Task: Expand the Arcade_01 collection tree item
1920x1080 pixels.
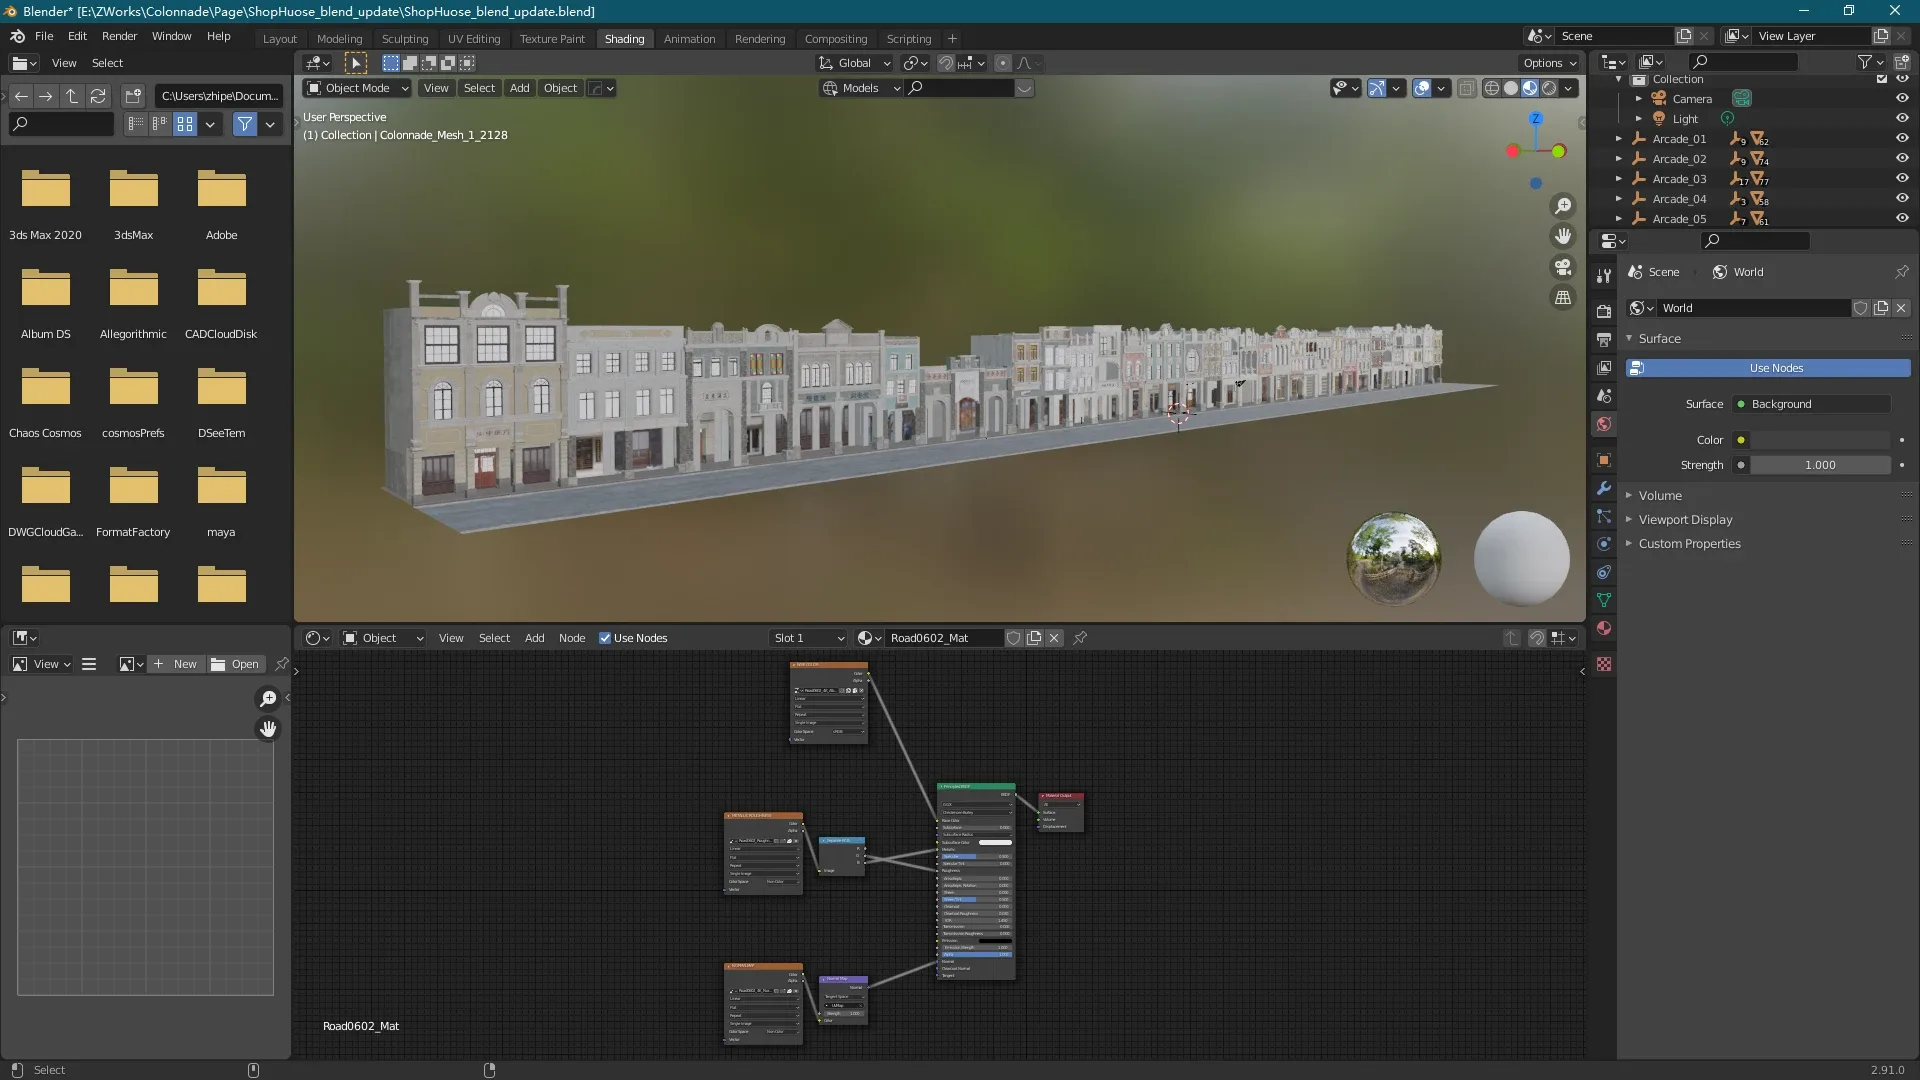Action: [x=1619, y=139]
